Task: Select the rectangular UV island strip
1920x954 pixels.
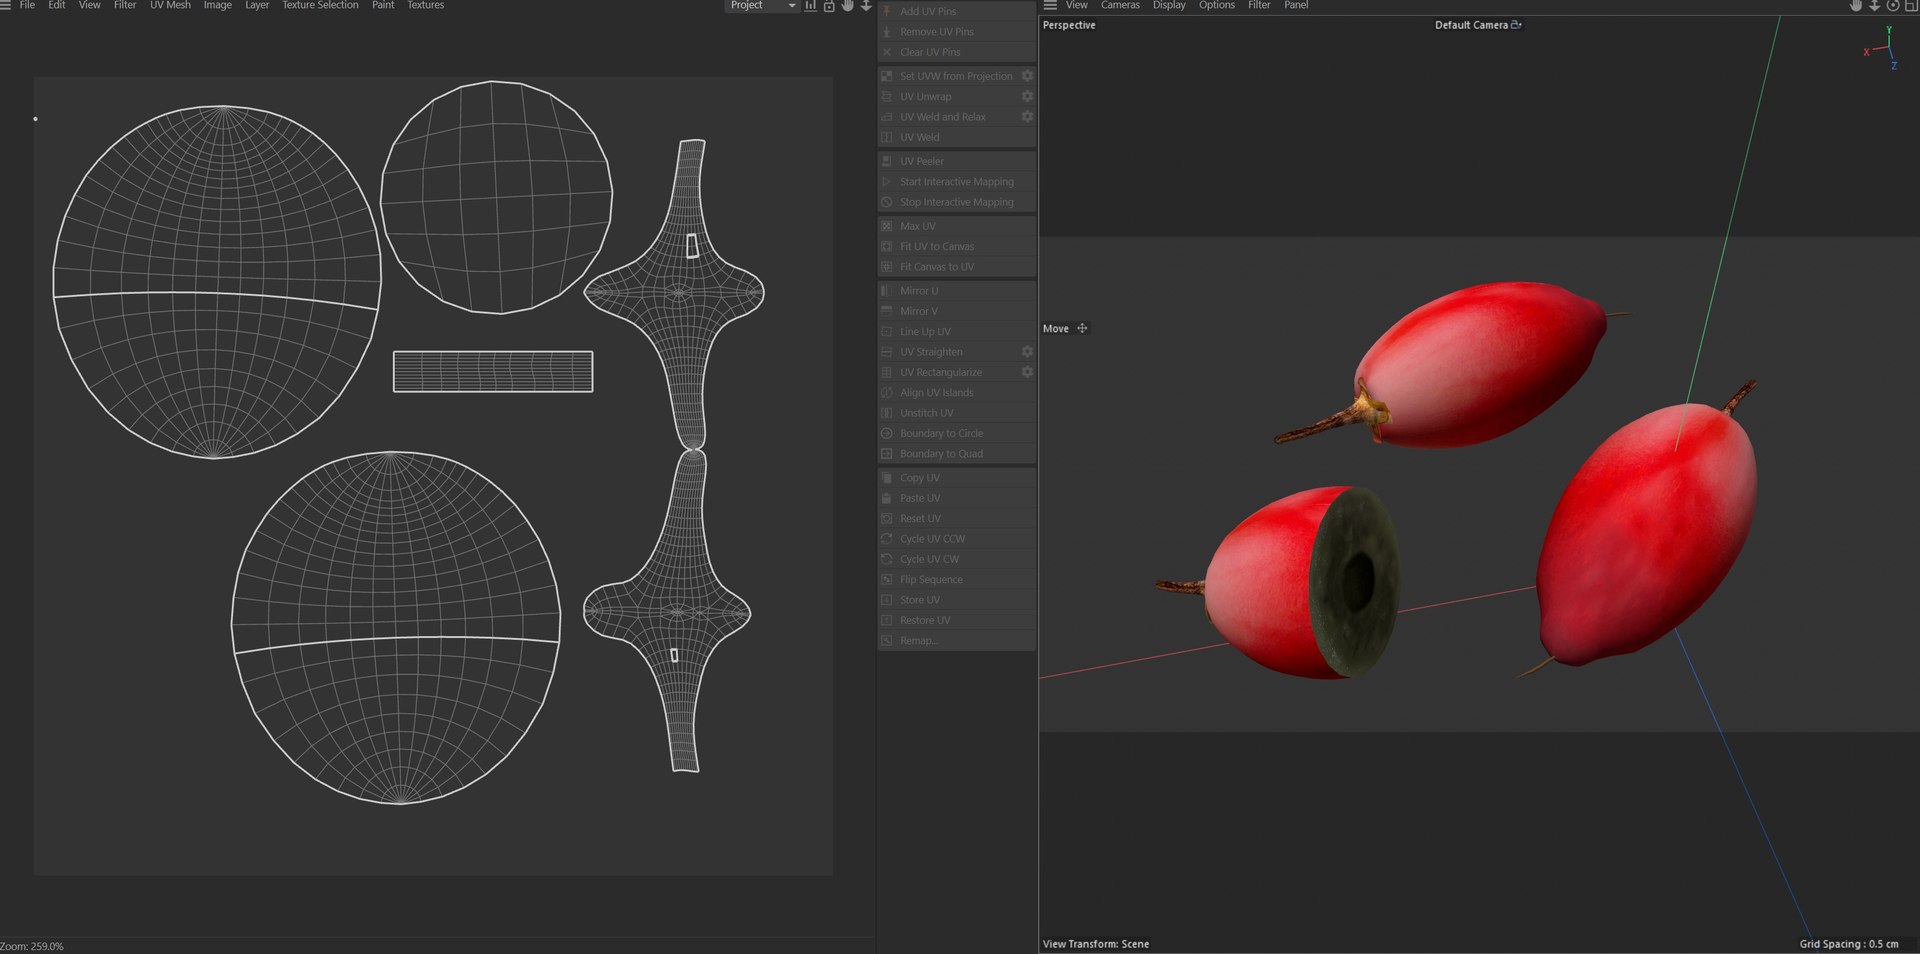Action: (x=493, y=371)
